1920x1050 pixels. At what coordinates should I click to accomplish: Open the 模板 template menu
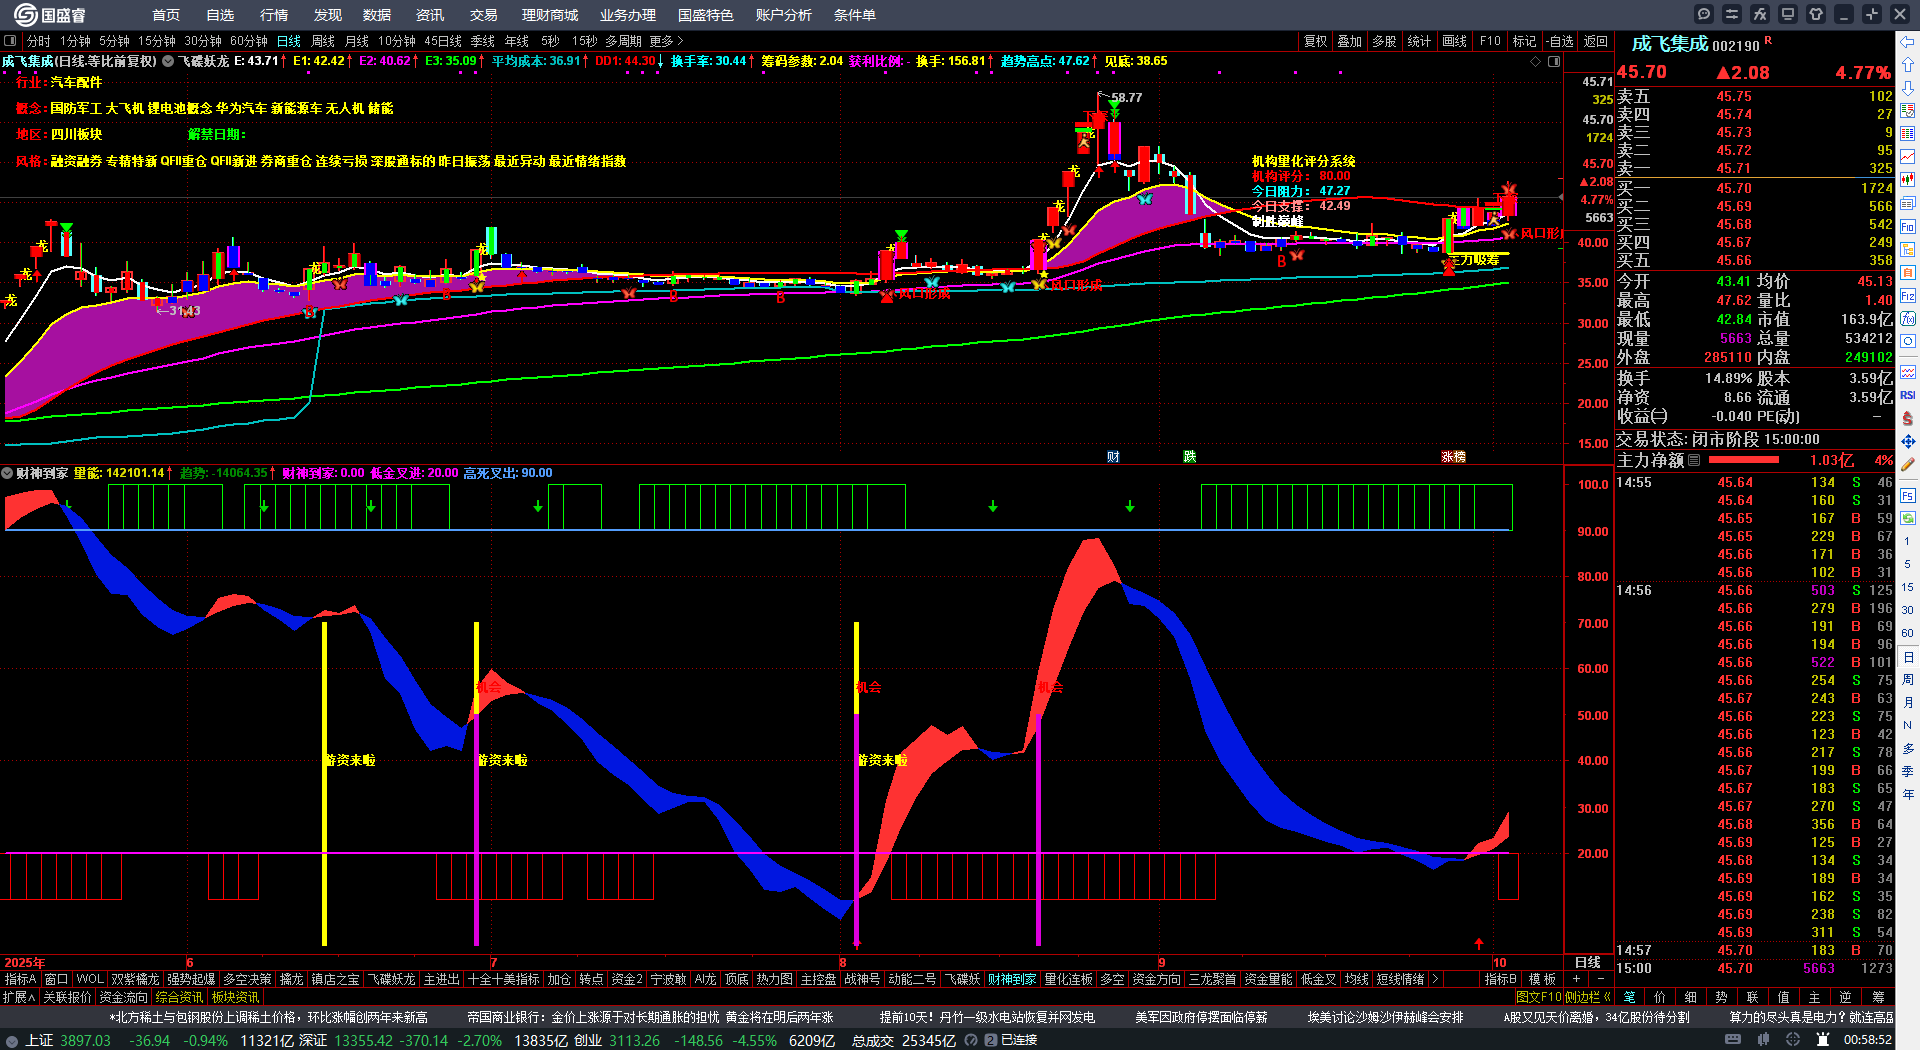(x=1542, y=979)
